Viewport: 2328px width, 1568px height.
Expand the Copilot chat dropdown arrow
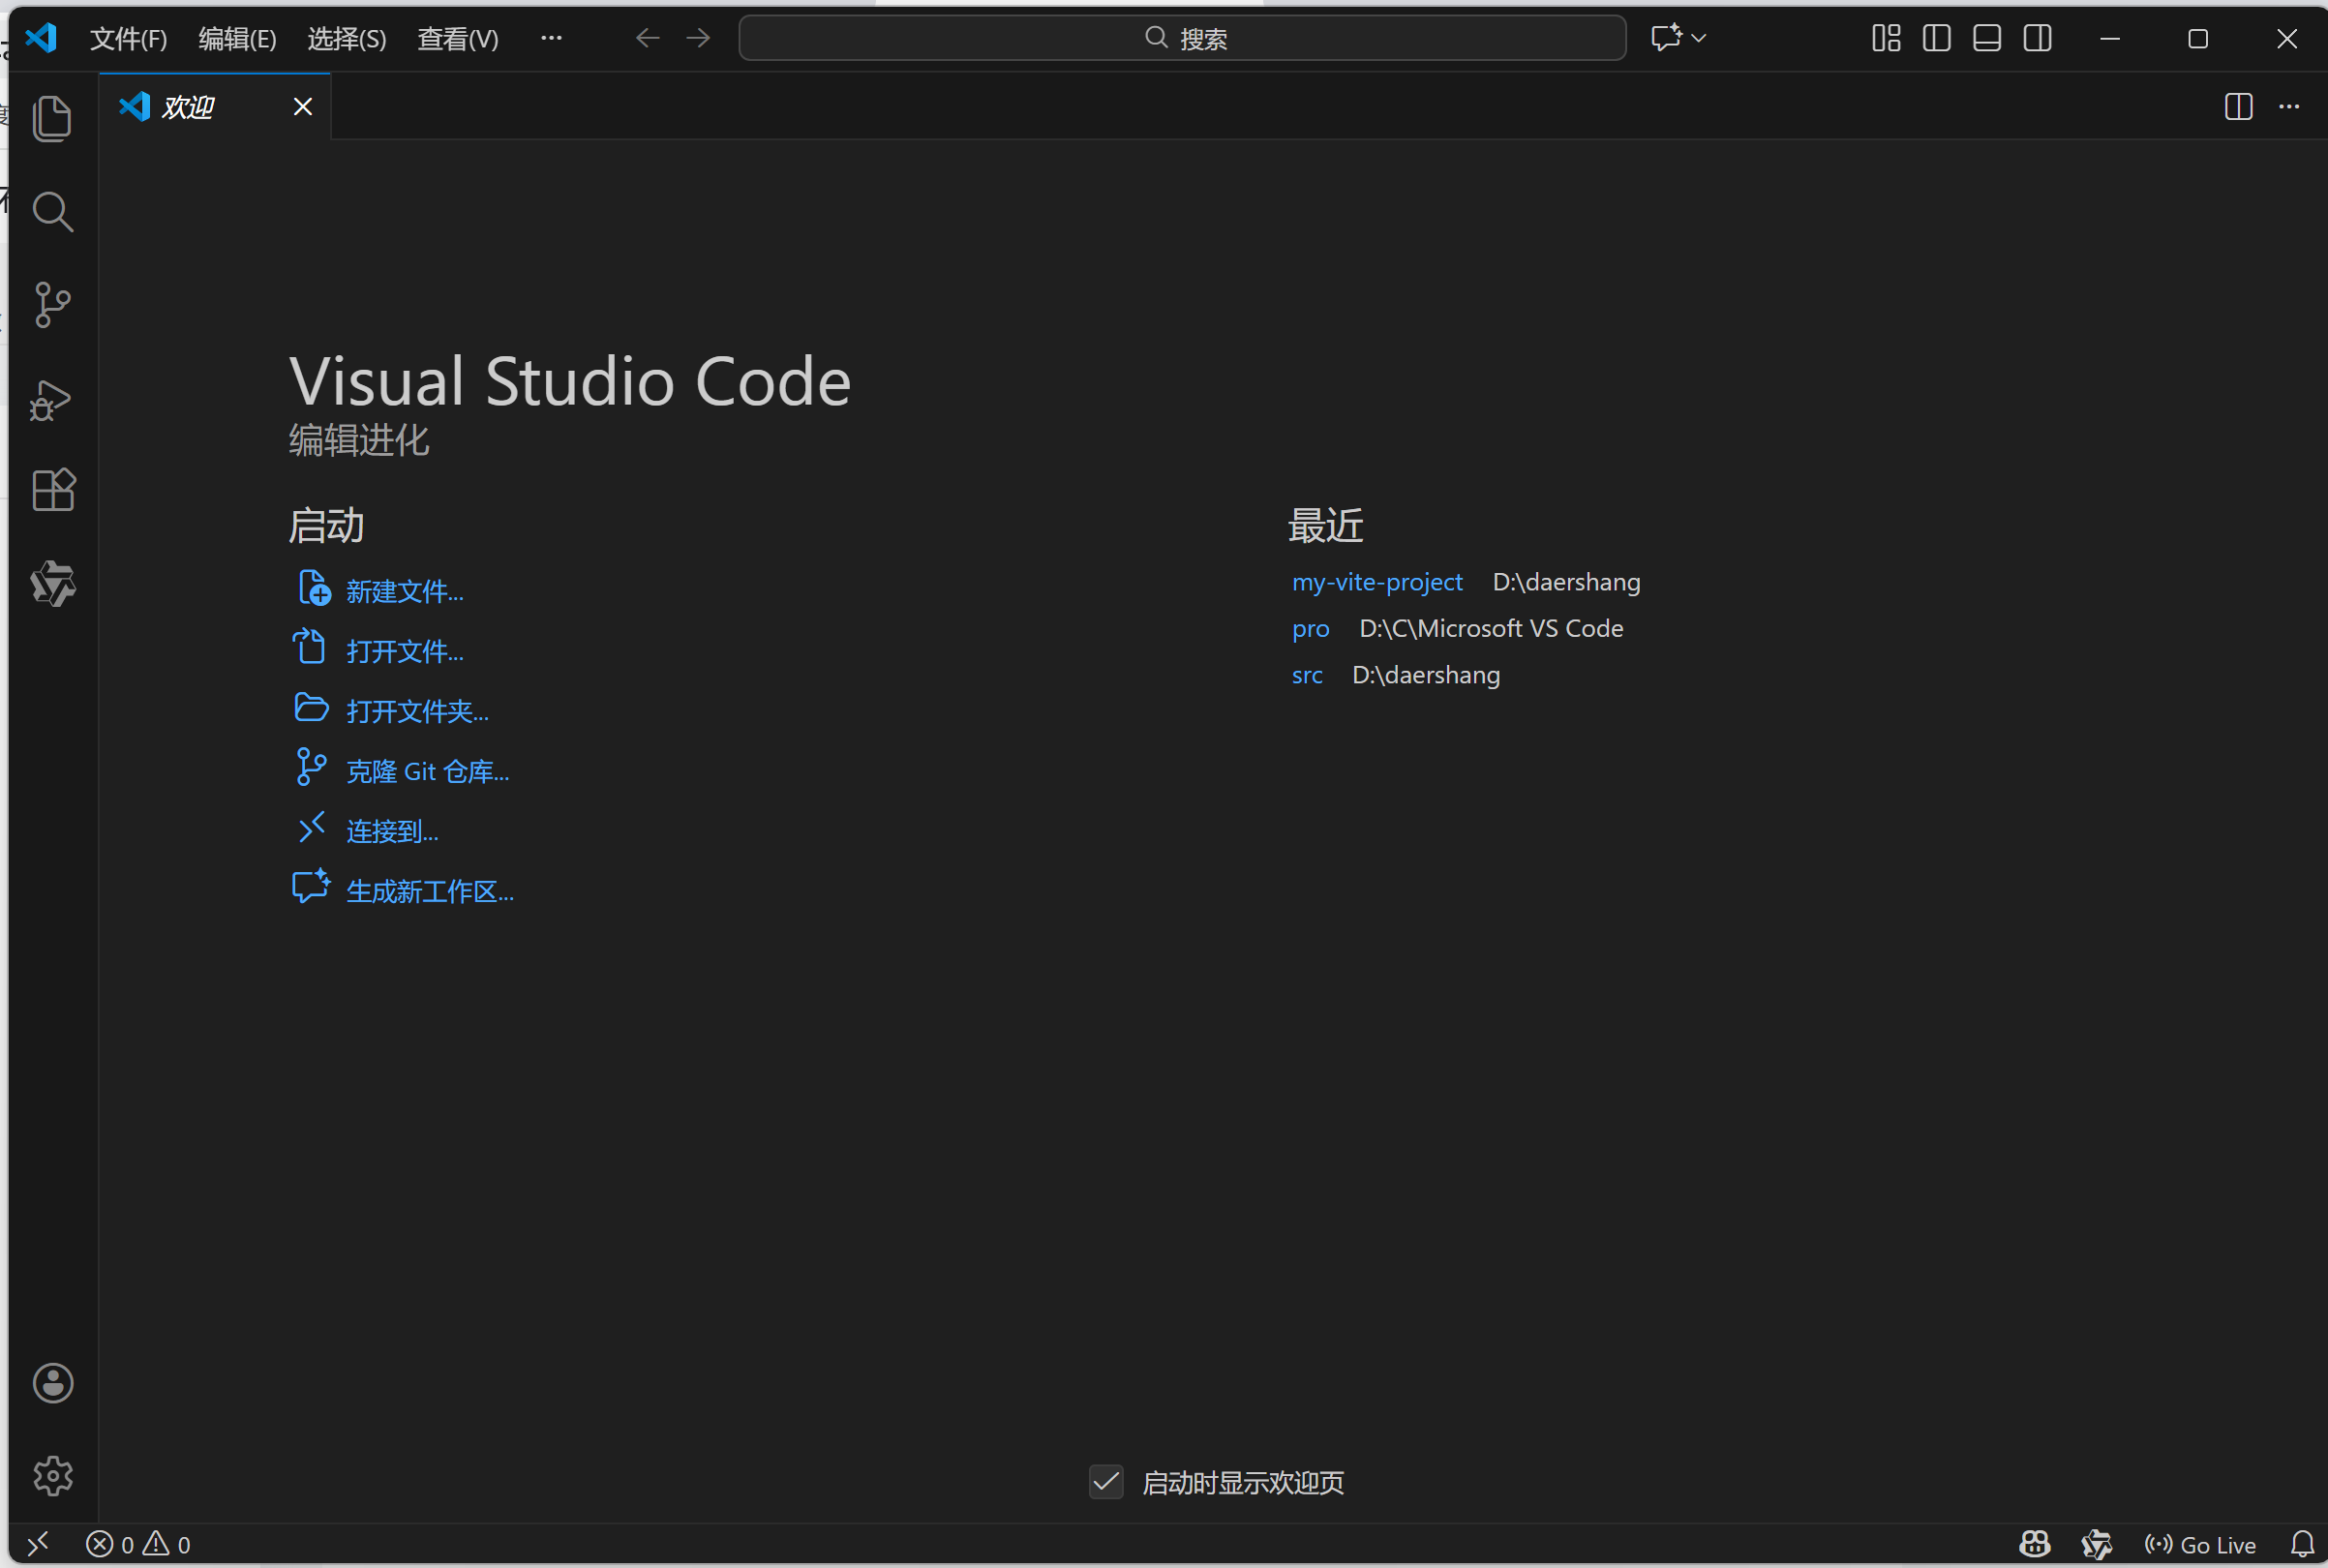point(1698,38)
